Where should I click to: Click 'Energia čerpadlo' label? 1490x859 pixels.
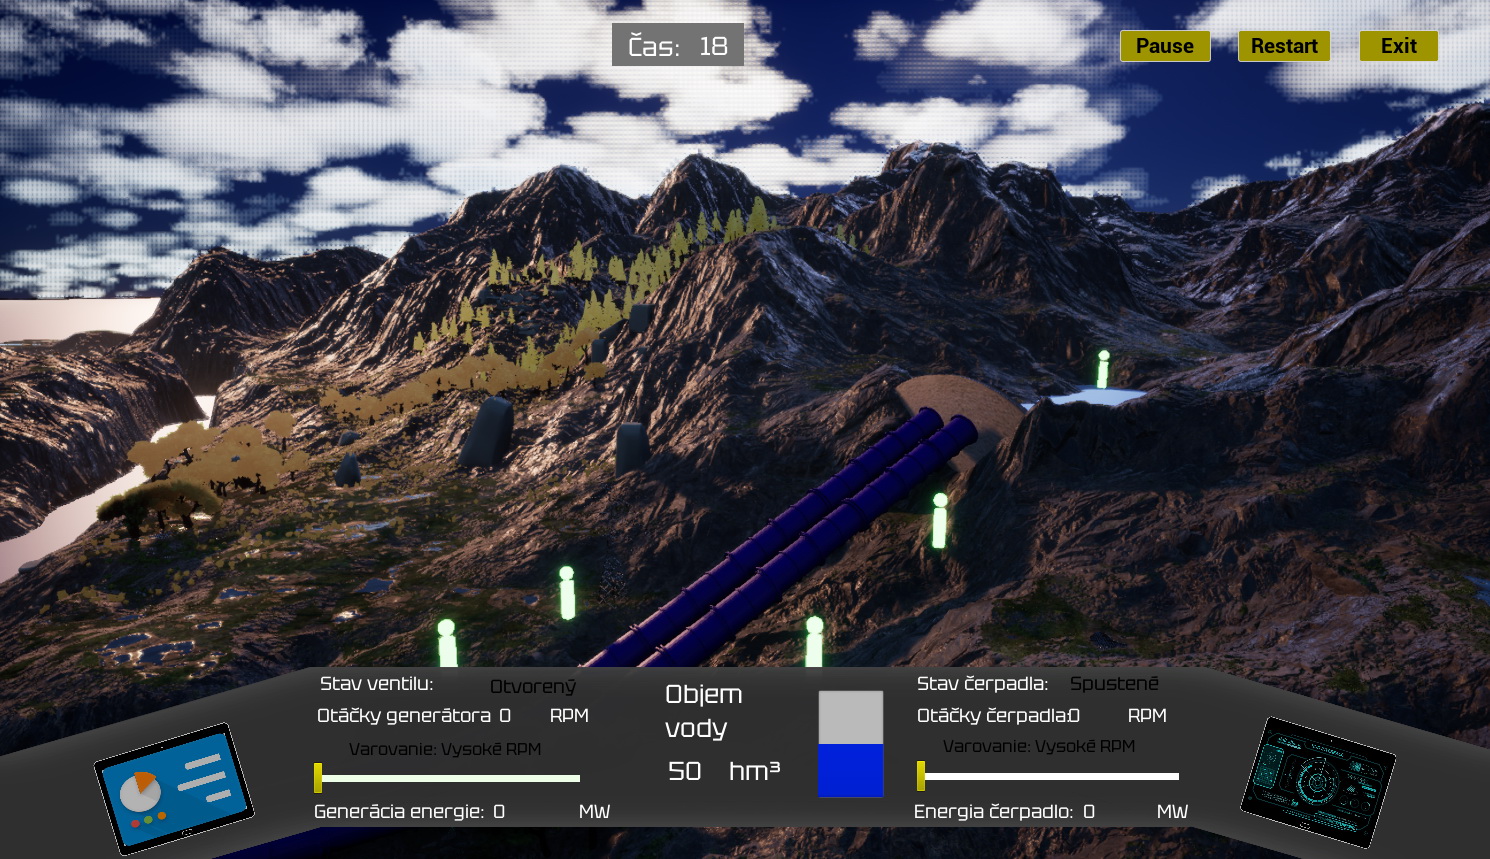coord(993,811)
